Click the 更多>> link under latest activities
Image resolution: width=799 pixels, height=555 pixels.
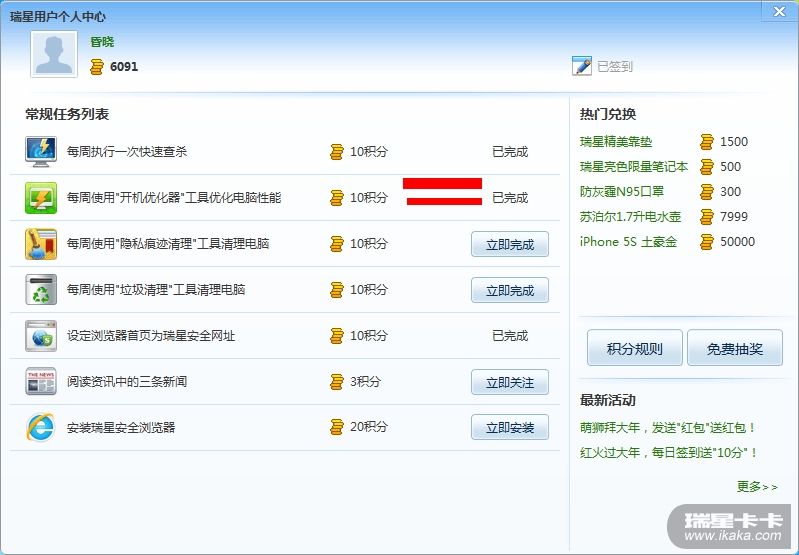(x=757, y=487)
